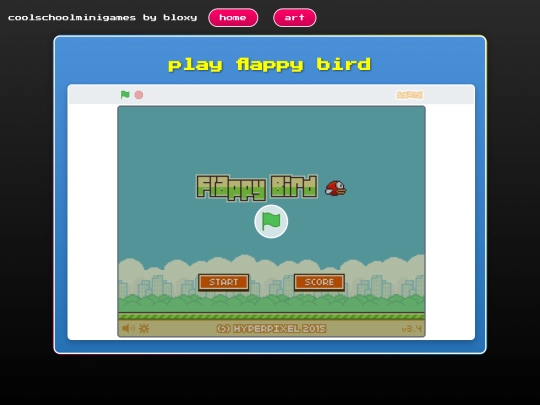Click the "(c) HYPERPIXEL 2015" credit text
This screenshot has height=405, width=540.
coord(271,329)
